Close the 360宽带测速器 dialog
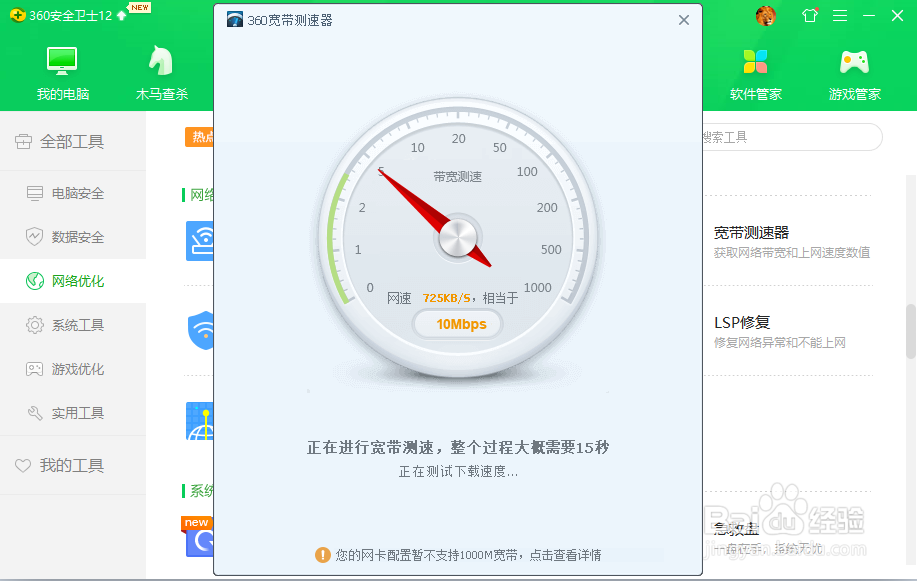Image resolution: width=917 pixels, height=581 pixels. tap(684, 20)
